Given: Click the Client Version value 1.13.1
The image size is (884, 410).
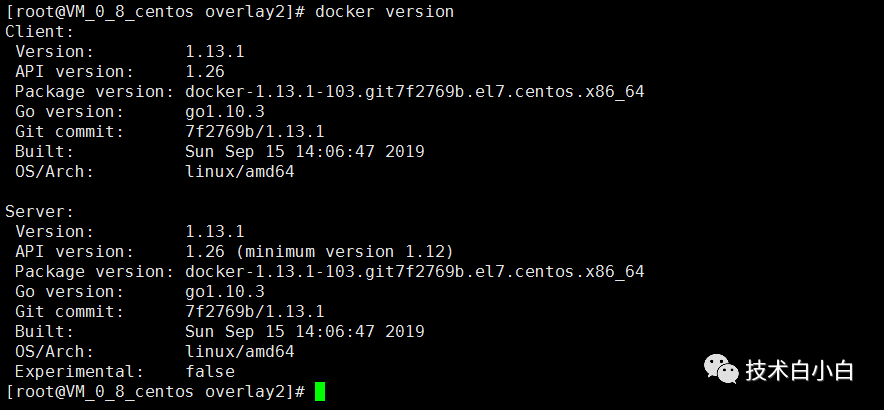Looking at the screenshot, I should tap(215, 51).
